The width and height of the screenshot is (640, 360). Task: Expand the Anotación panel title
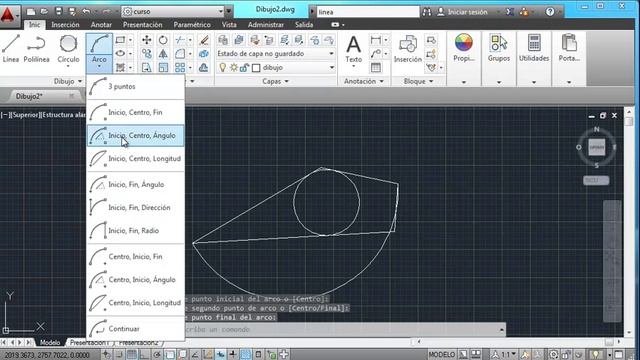point(364,81)
